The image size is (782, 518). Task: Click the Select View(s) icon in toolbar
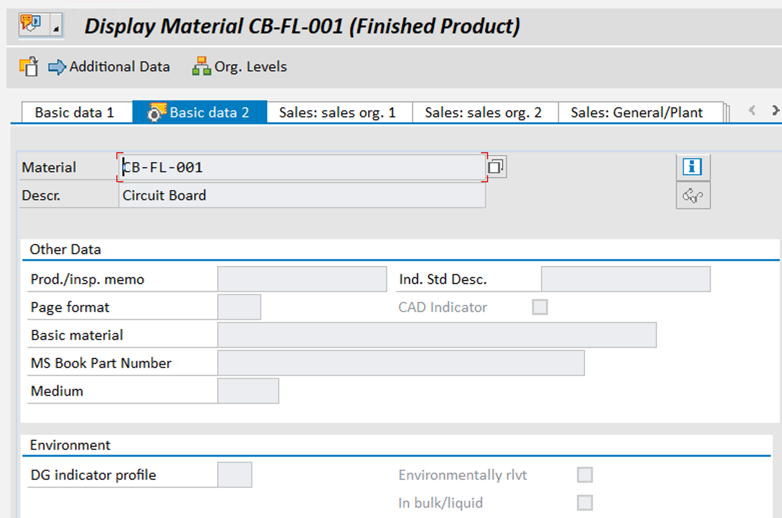[x=28, y=66]
